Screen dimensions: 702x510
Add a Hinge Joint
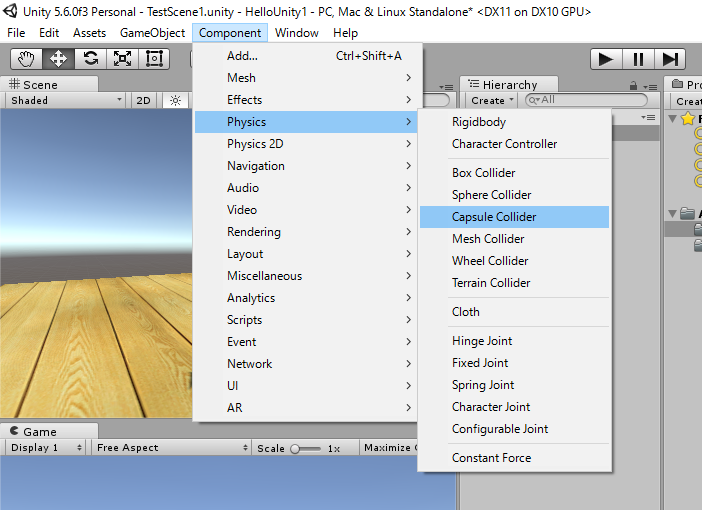tap(514, 341)
